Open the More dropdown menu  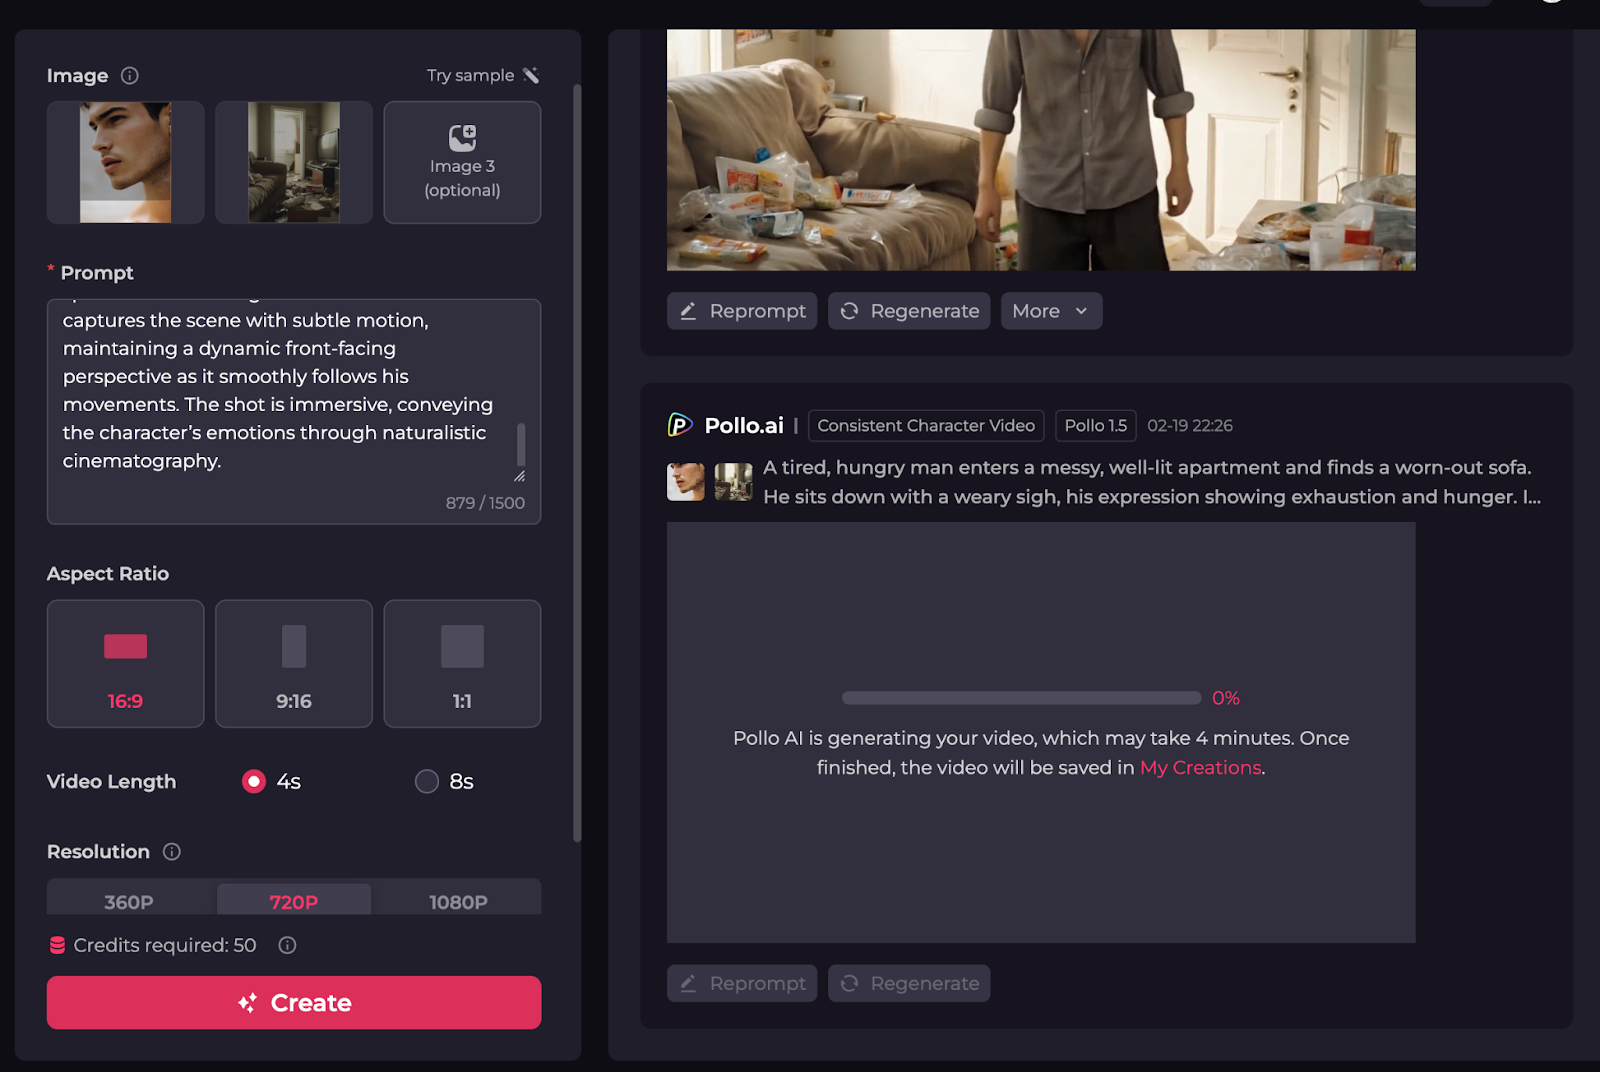click(1051, 311)
